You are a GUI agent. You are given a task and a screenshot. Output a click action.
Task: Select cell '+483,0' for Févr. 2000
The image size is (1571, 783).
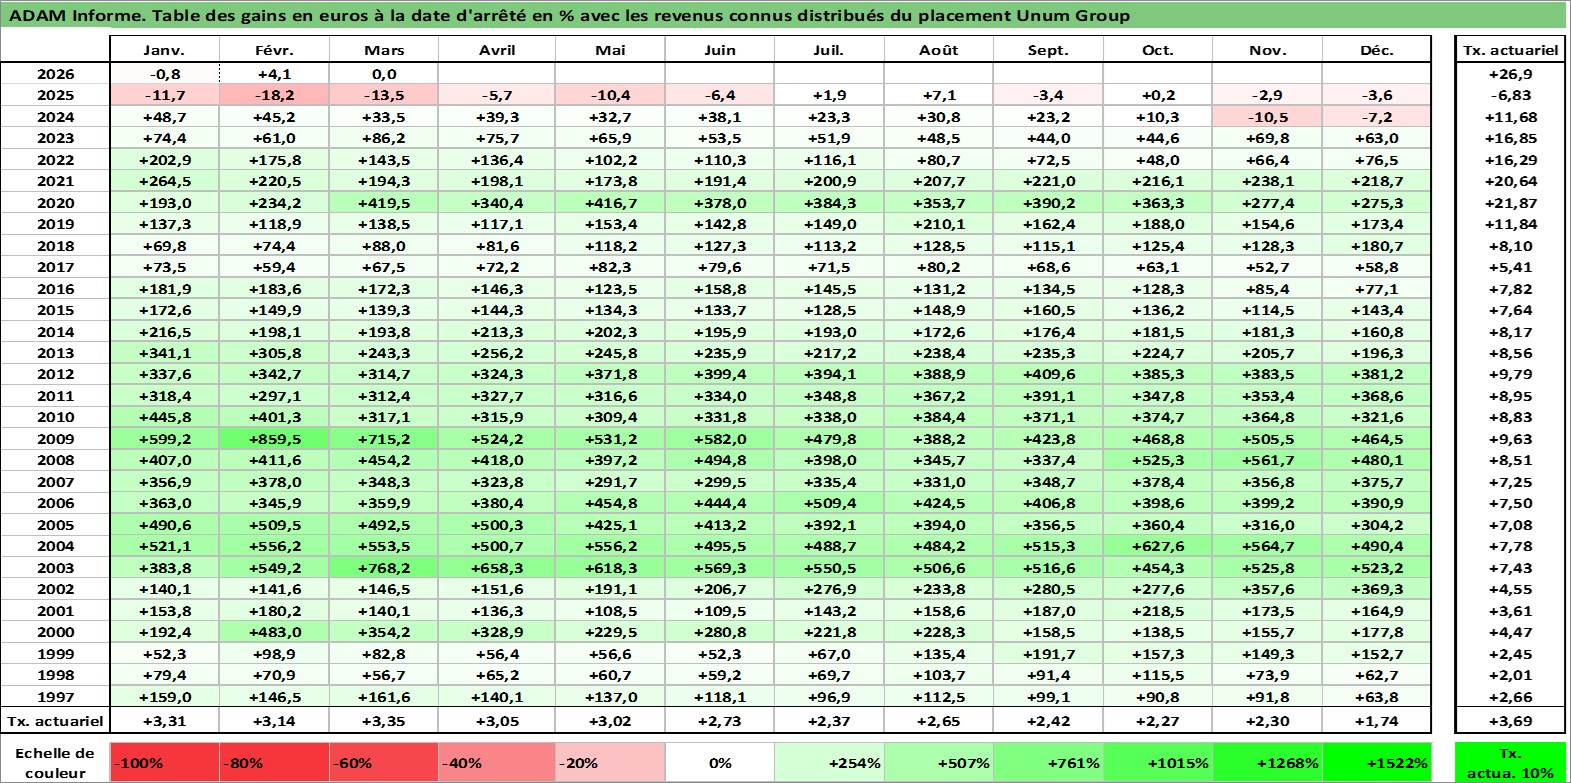[274, 632]
